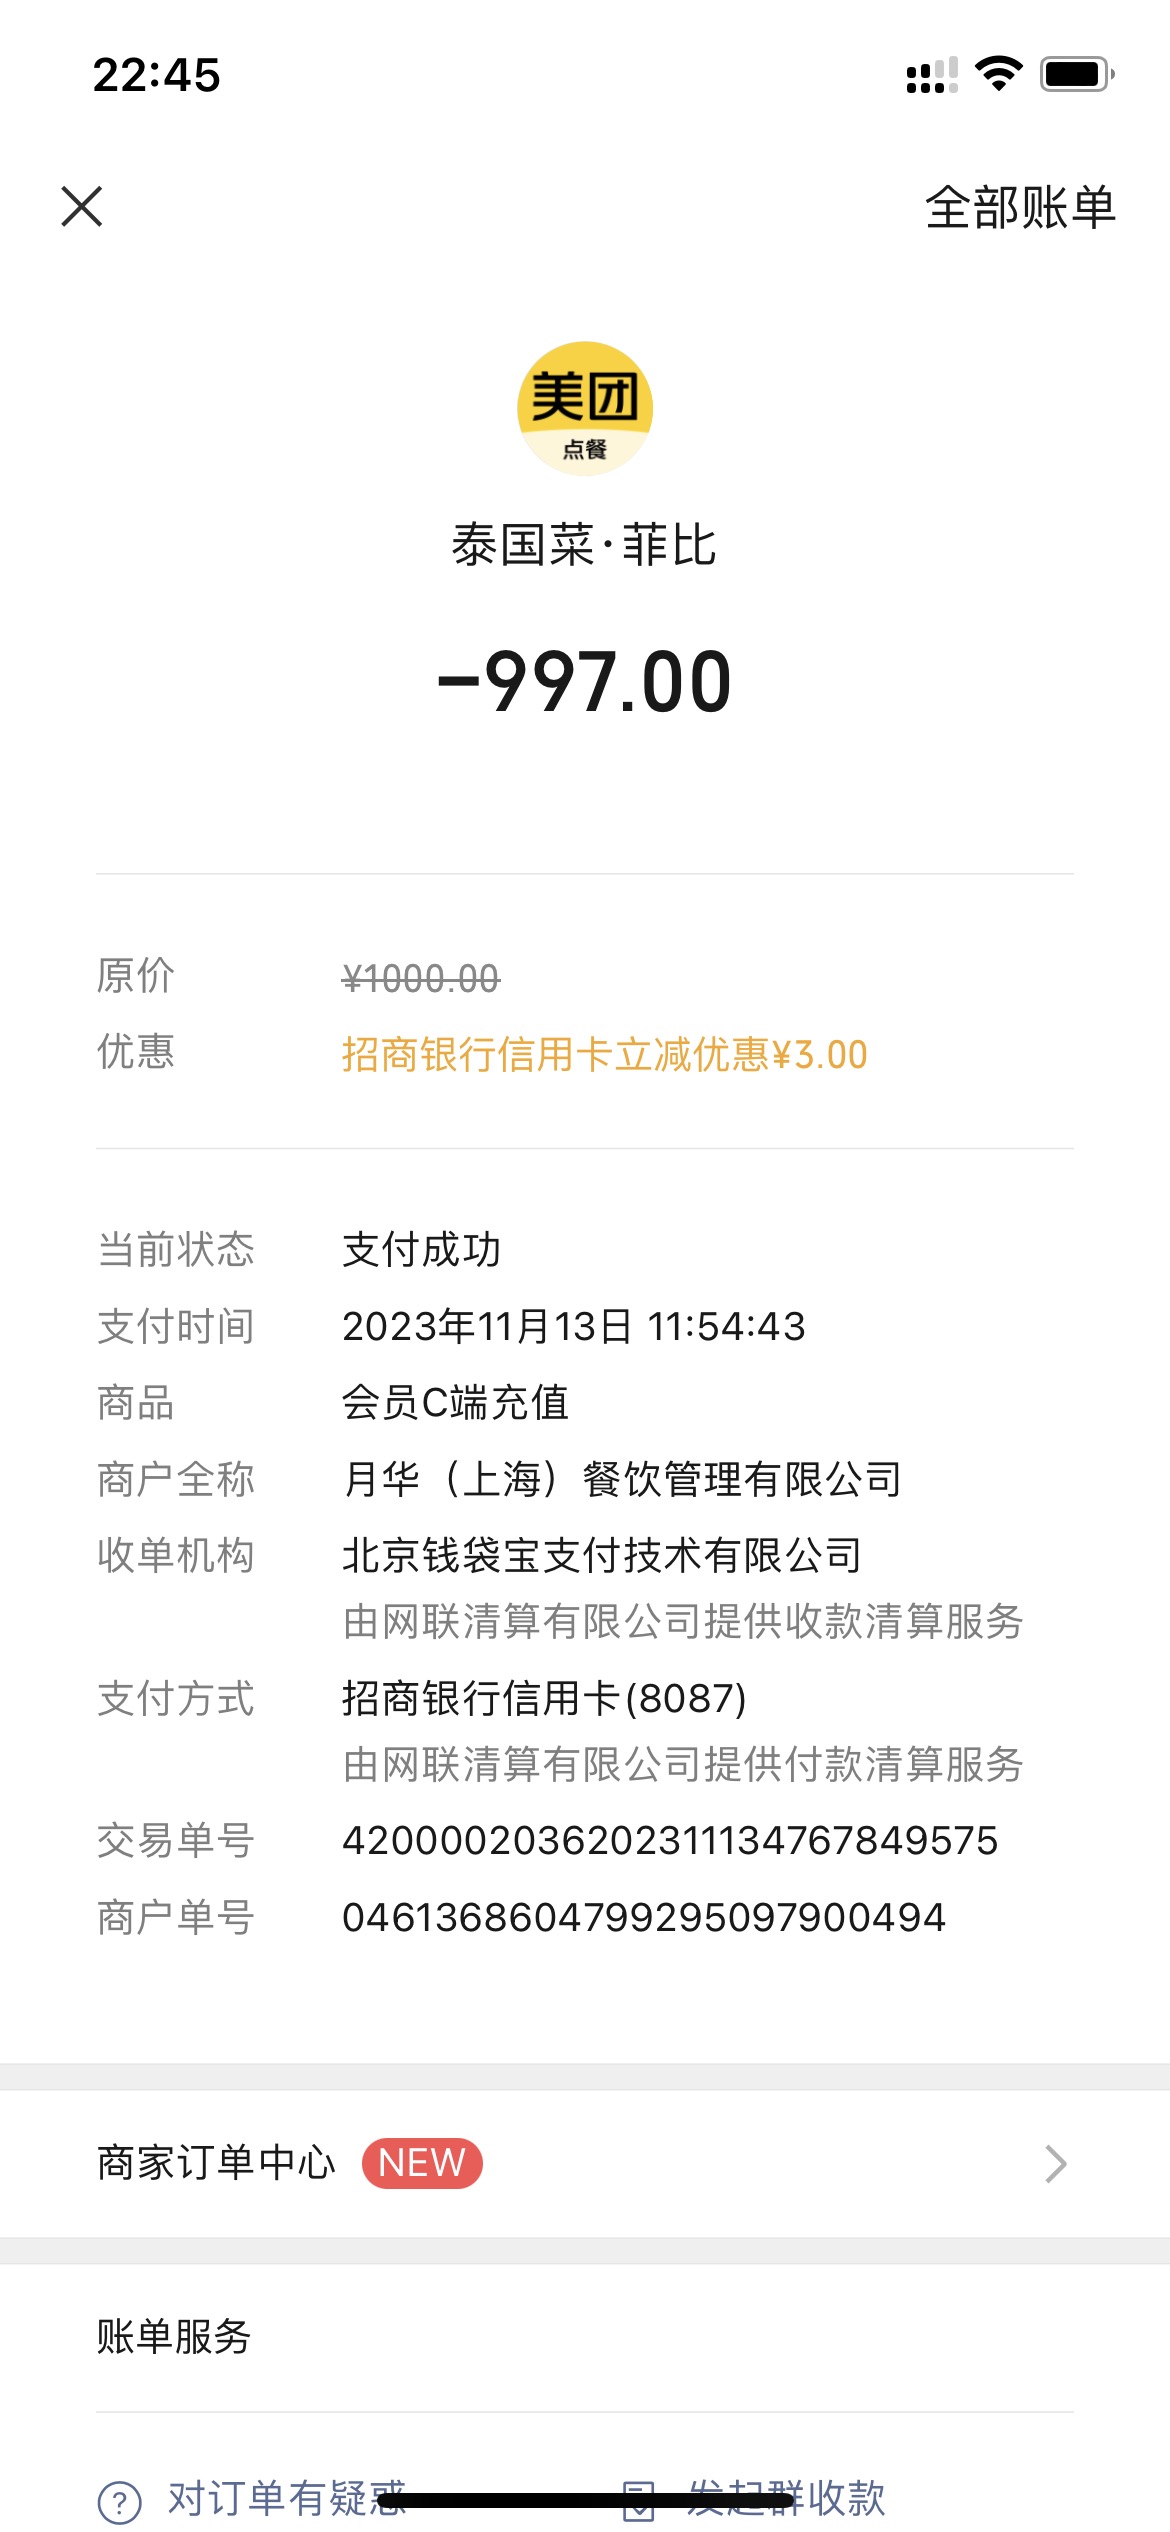The image size is (1170, 2532).
Task: Tap the 发起群收款 group collection icon
Action: coord(638,2500)
